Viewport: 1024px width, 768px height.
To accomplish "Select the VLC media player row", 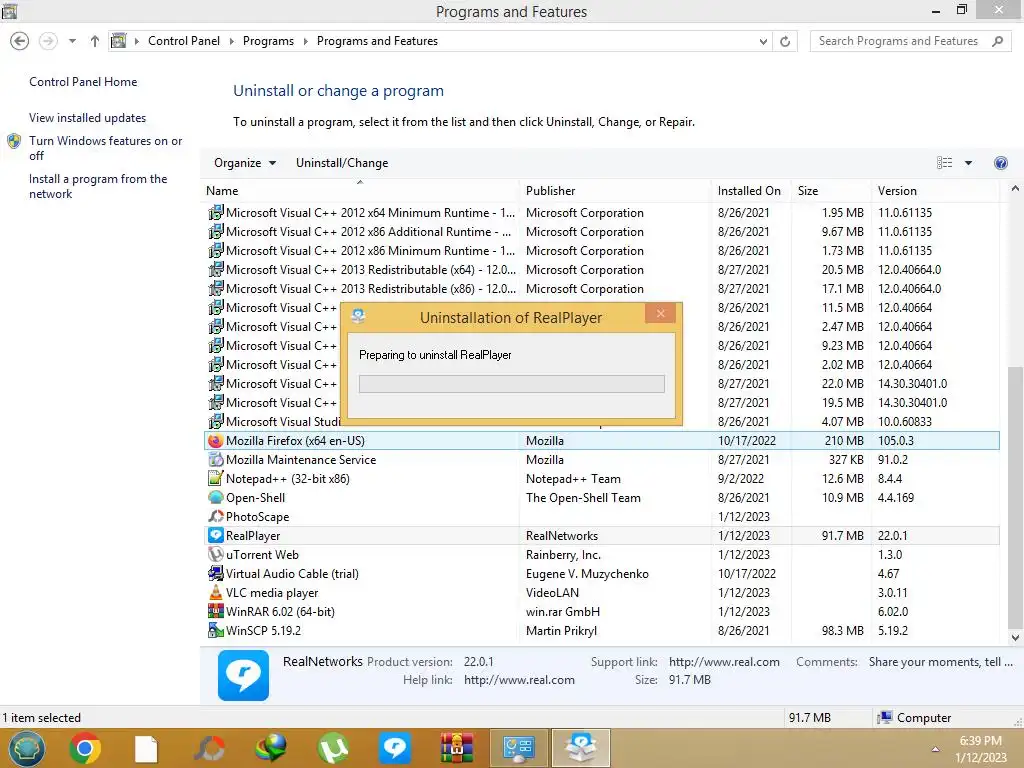I will pos(602,592).
